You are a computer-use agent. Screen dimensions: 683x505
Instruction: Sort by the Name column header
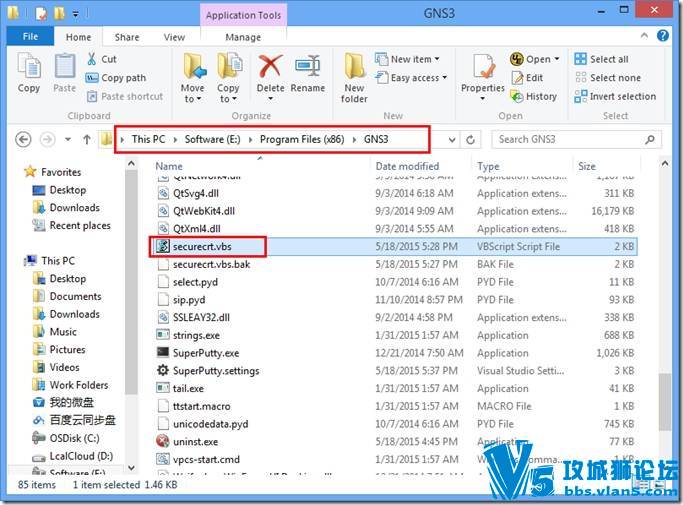point(169,166)
